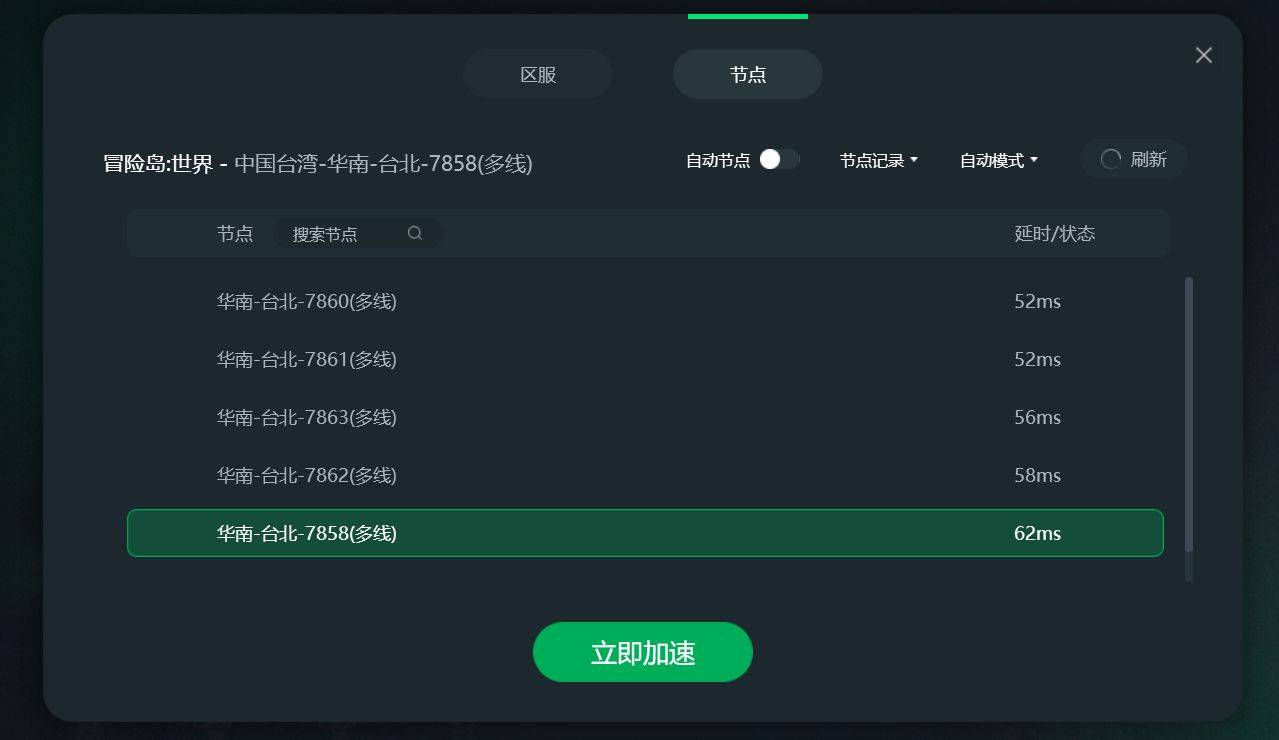Click the 立即加速 button

click(643, 652)
